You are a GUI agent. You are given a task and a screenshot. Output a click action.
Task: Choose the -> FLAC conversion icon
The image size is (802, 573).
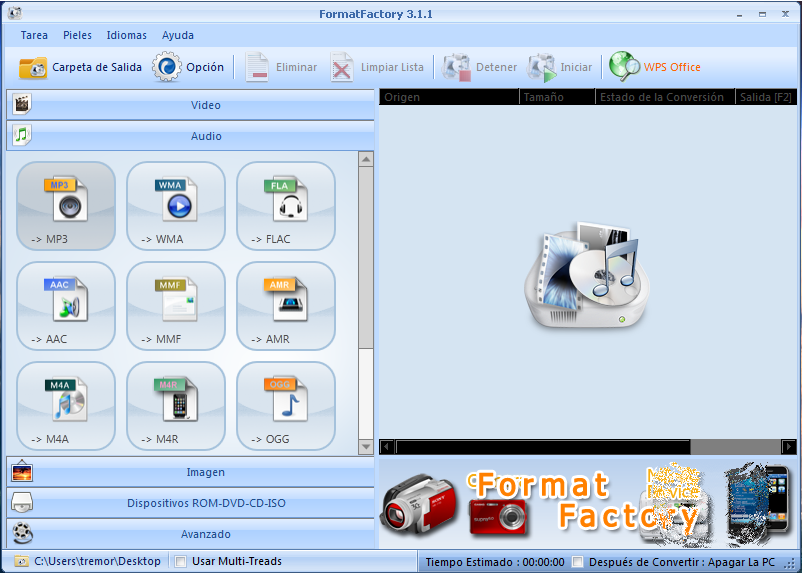[x=286, y=206]
